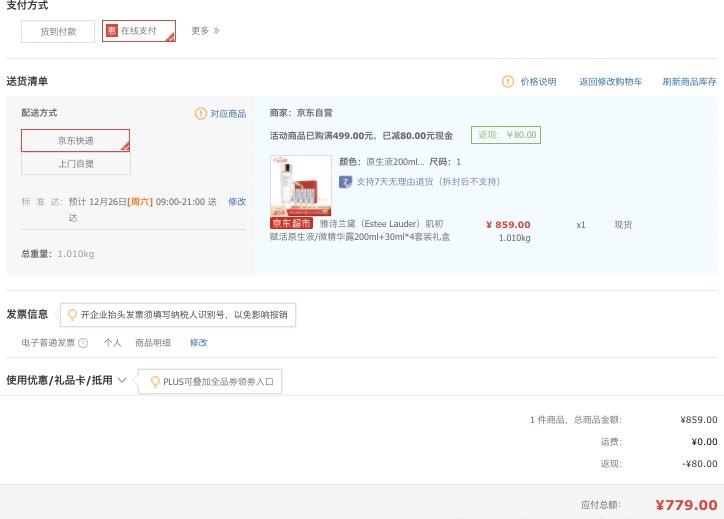Screen dimensions: 724x519
Task: Click the 应付总额 ¥779.00 amount
Action: (686, 505)
